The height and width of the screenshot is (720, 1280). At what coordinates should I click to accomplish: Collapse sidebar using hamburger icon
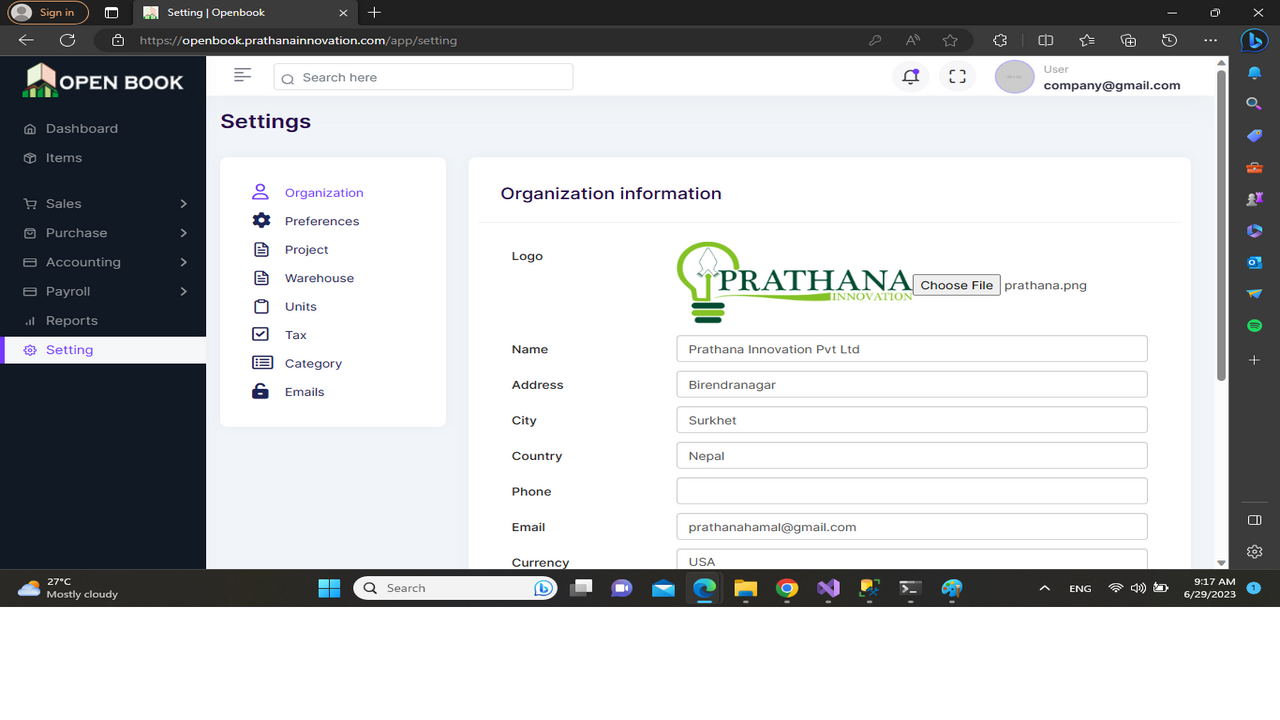pyautogui.click(x=242, y=74)
